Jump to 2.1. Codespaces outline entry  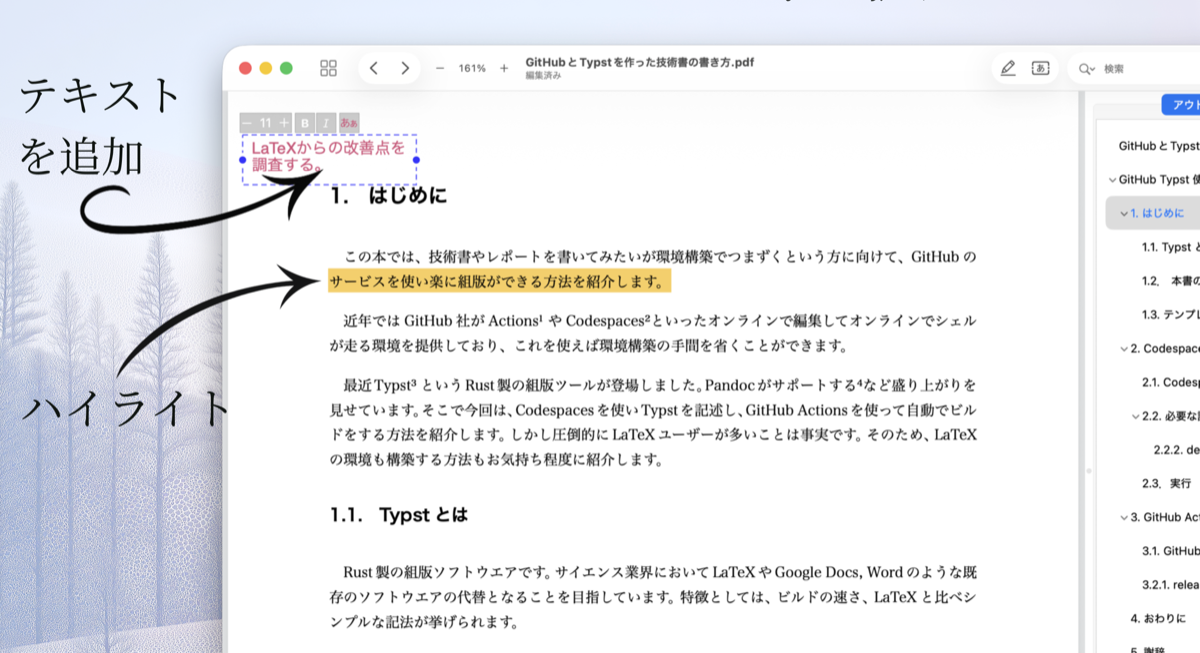pyautogui.click(x=1170, y=383)
